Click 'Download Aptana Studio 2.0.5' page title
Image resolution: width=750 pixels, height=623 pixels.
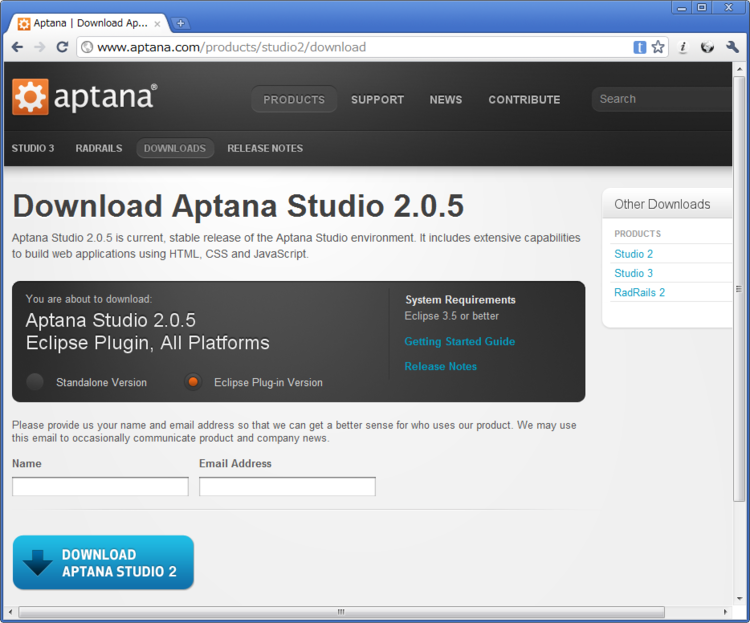(x=238, y=206)
